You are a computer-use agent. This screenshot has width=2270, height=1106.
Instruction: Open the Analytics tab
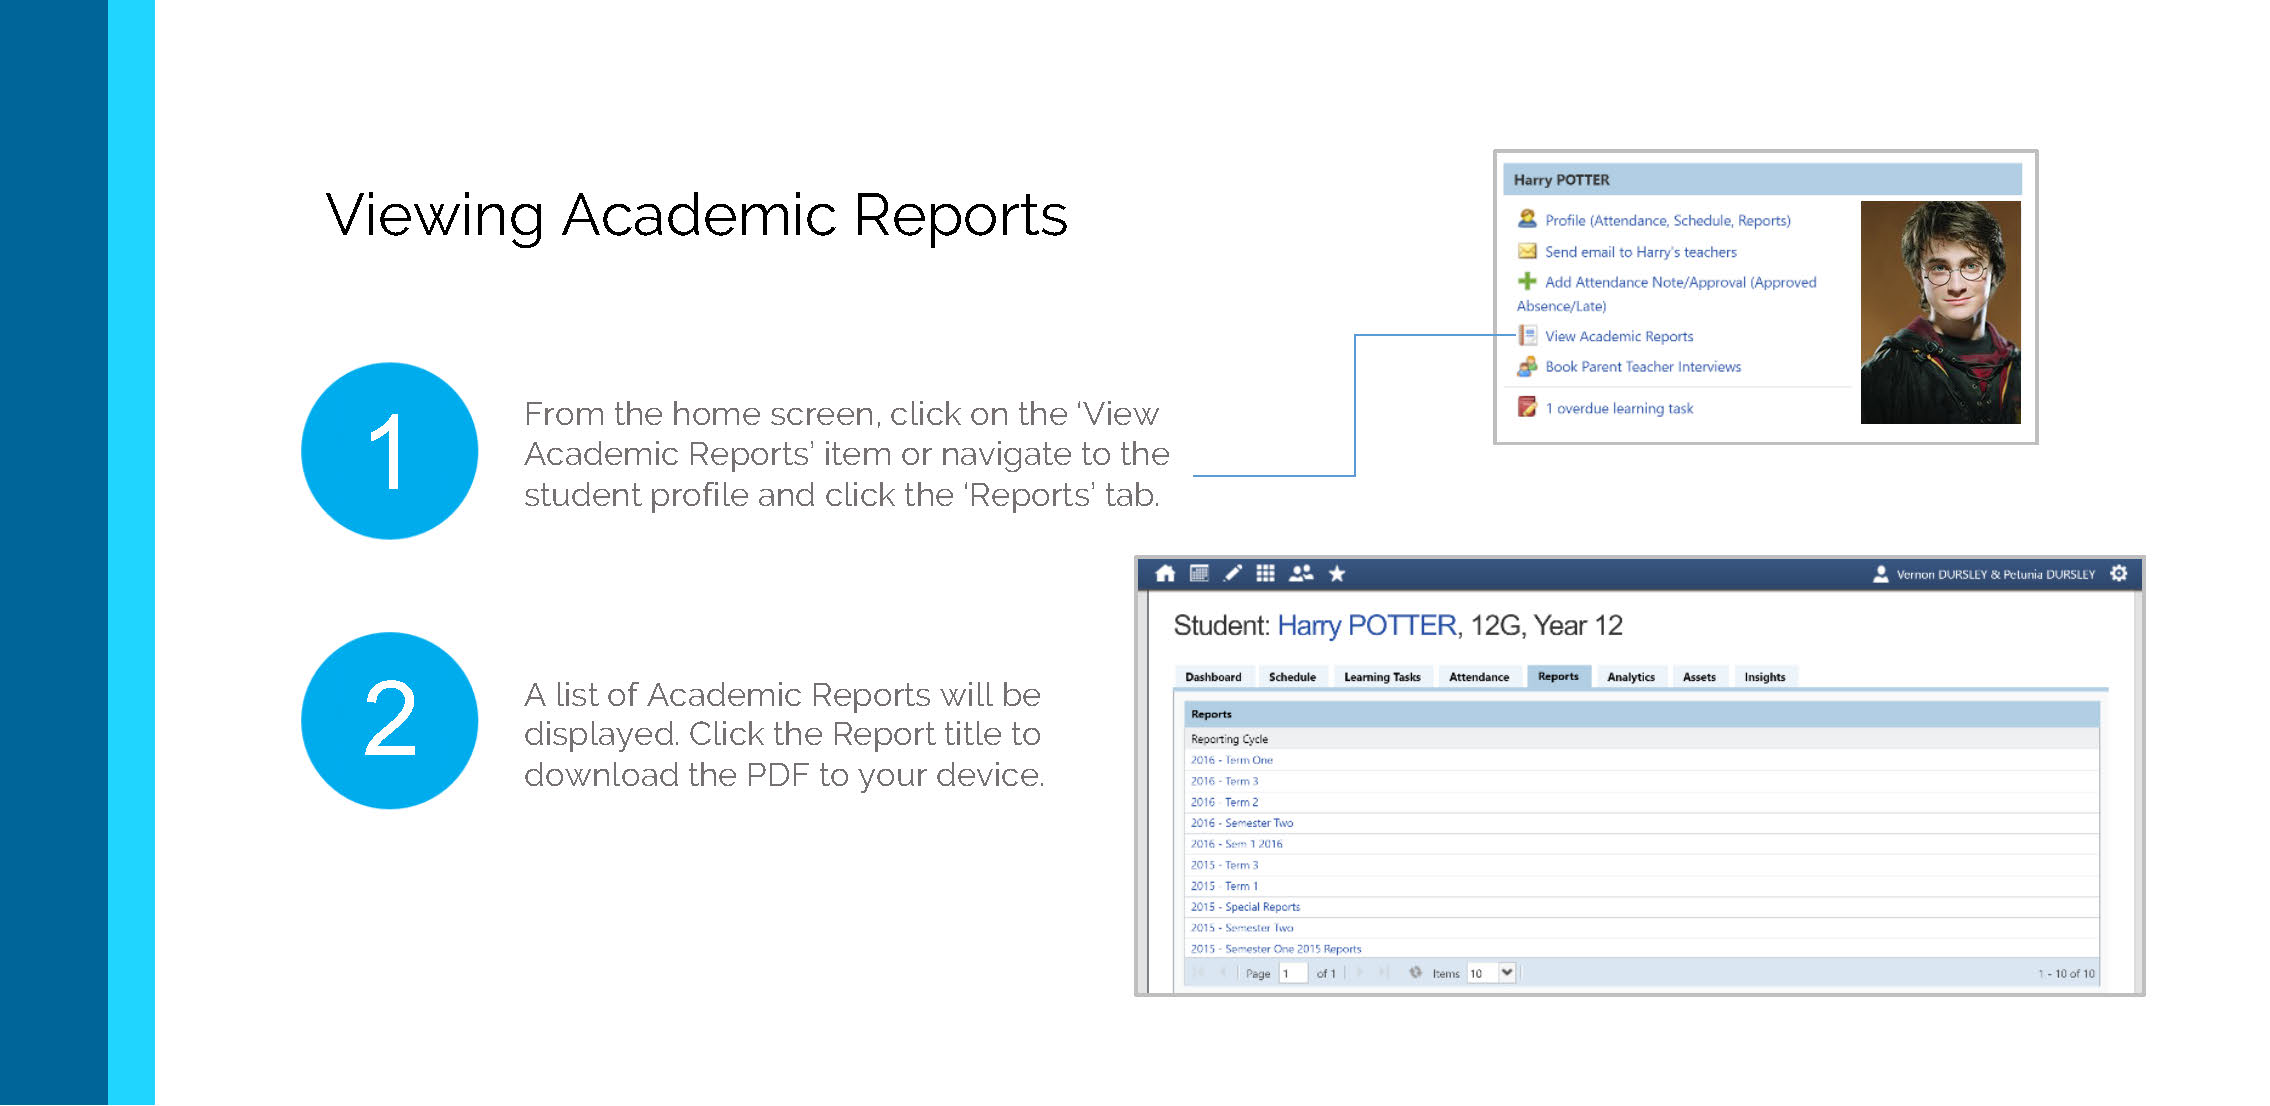click(1630, 677)
